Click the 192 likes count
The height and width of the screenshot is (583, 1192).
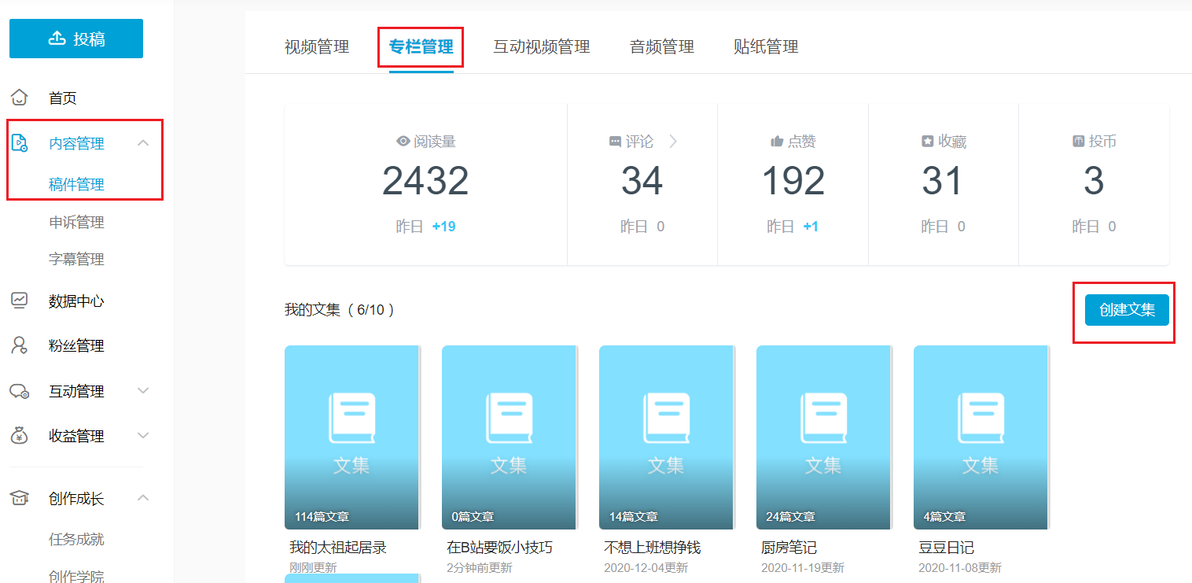(x=793, y=182)
